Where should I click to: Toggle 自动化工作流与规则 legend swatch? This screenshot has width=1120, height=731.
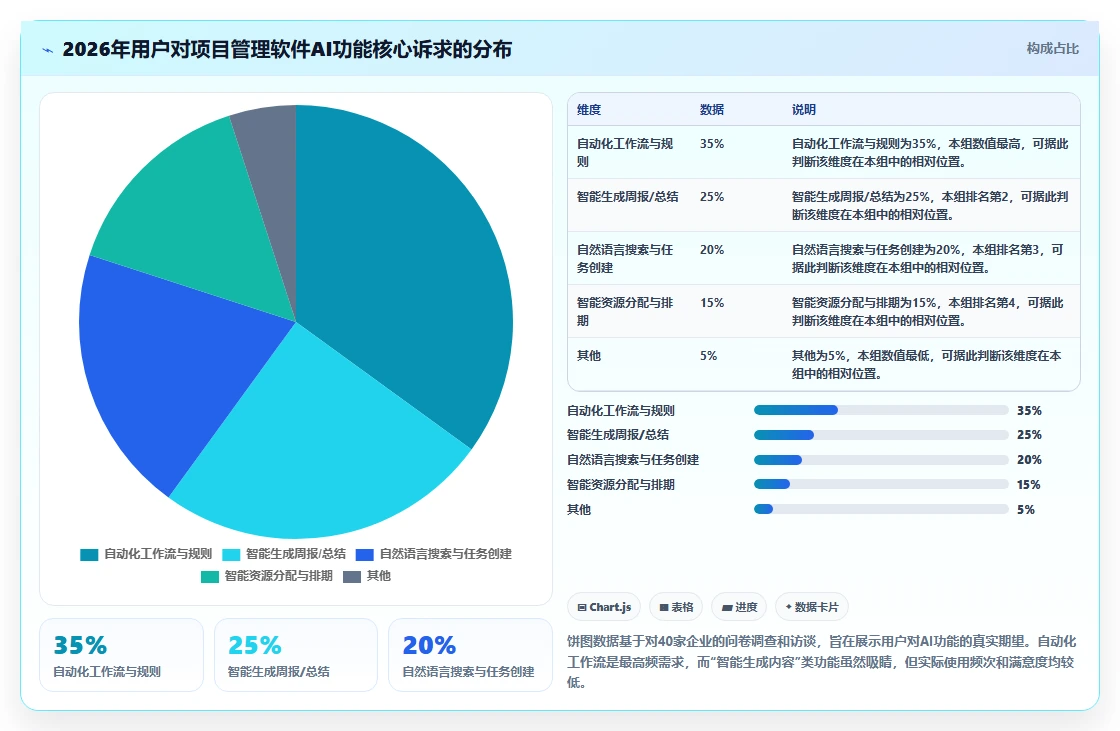[x=89, y=555]
